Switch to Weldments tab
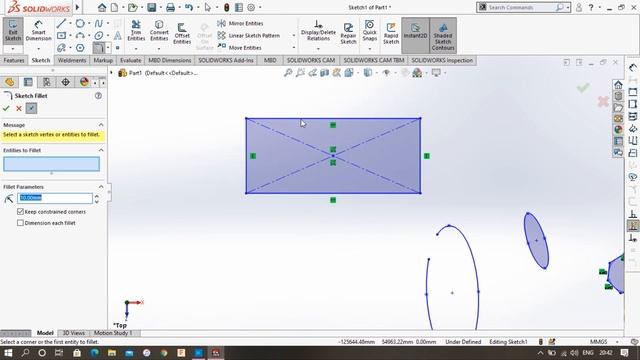640x360 pixels. pos(72,60)
